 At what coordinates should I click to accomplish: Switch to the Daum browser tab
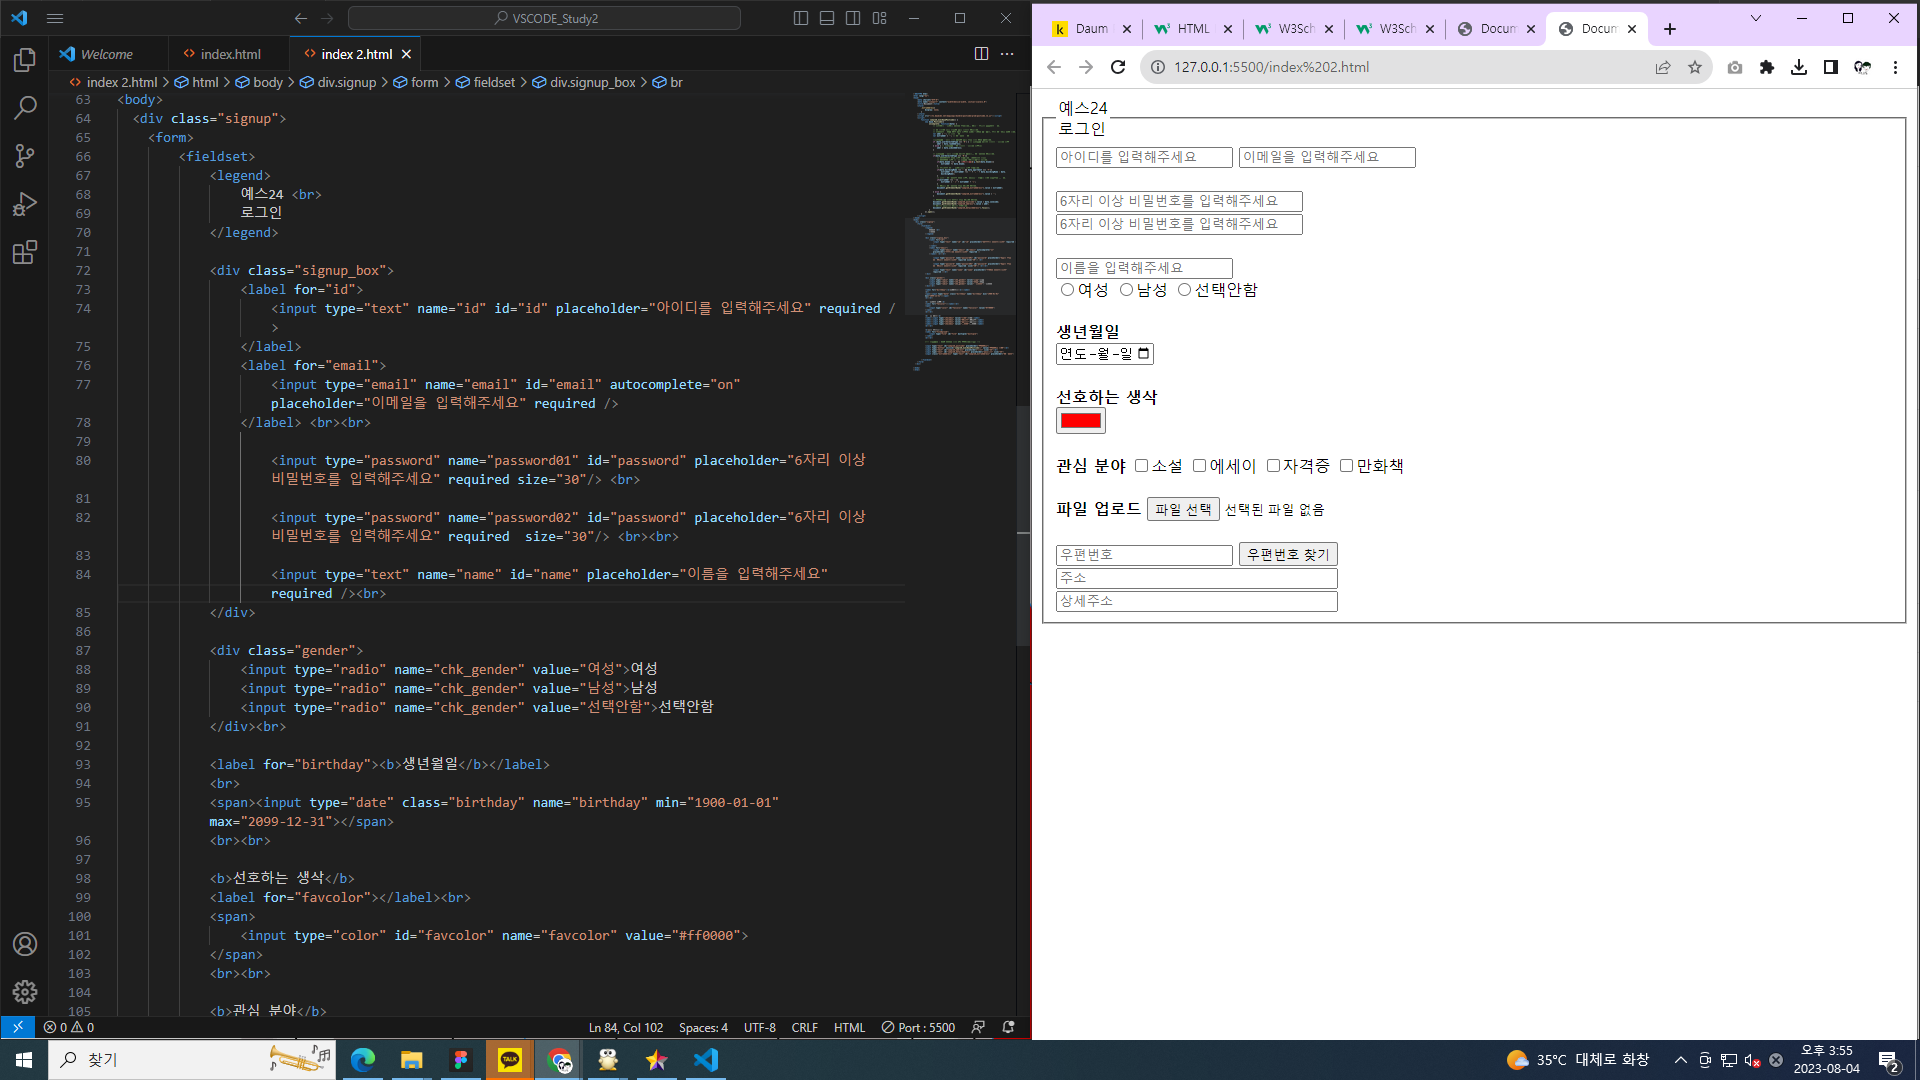pos(1090,29)
